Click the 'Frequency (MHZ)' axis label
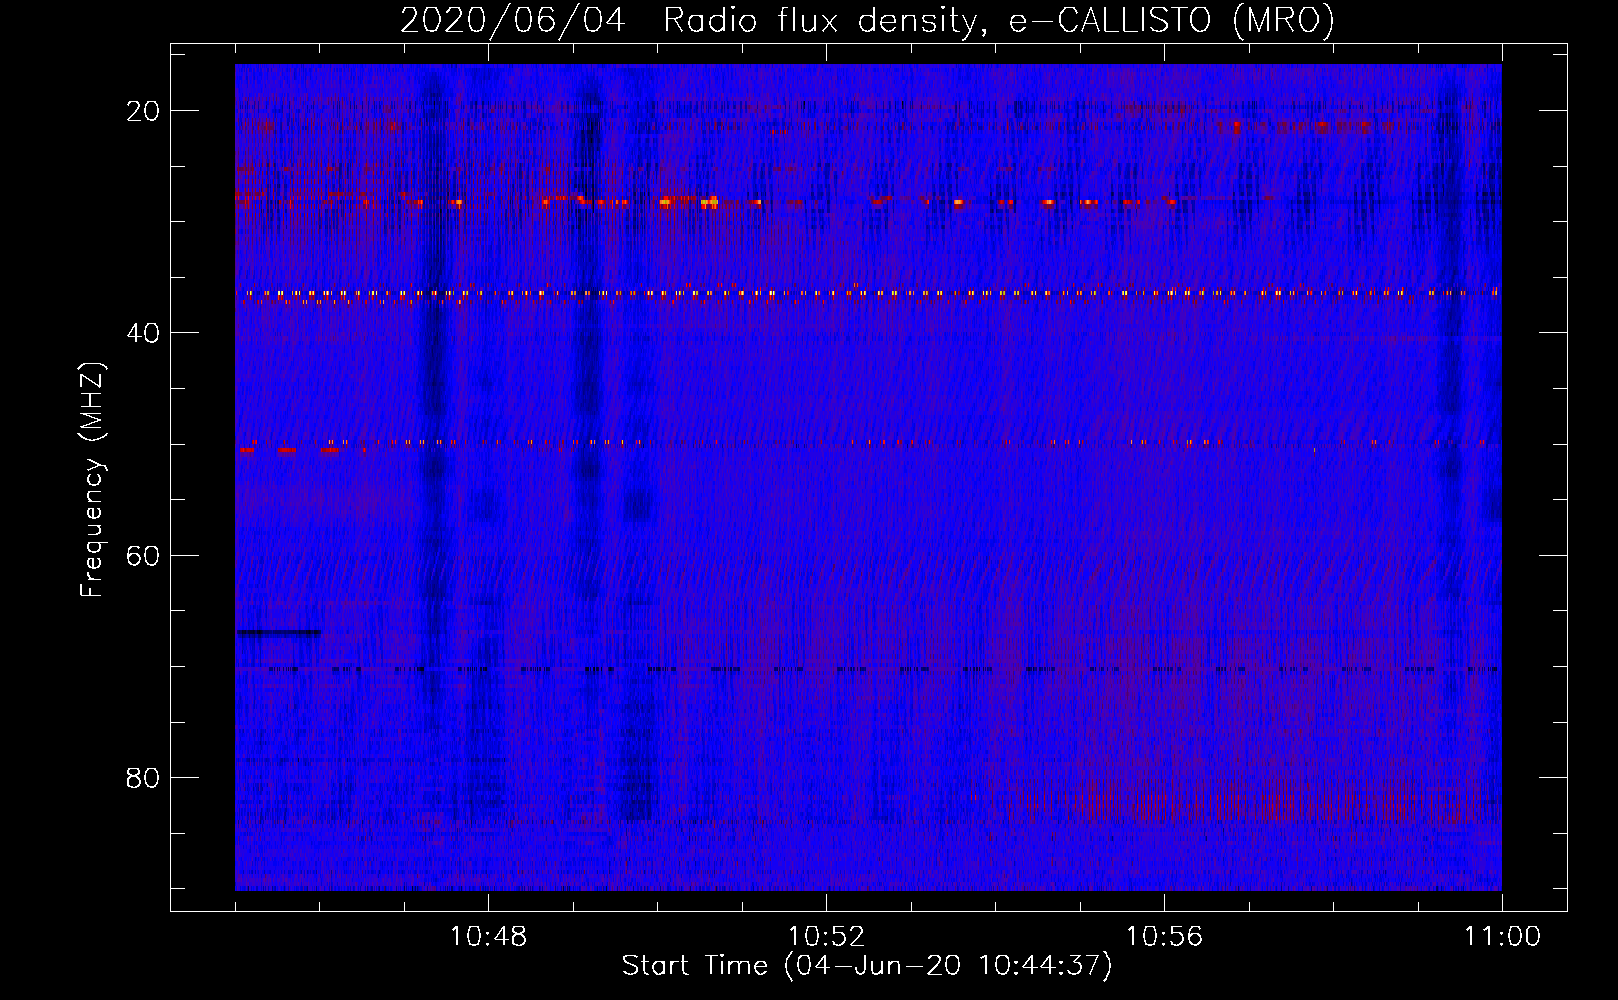The image size is (1618, 1000). click(x=93, y=480)
